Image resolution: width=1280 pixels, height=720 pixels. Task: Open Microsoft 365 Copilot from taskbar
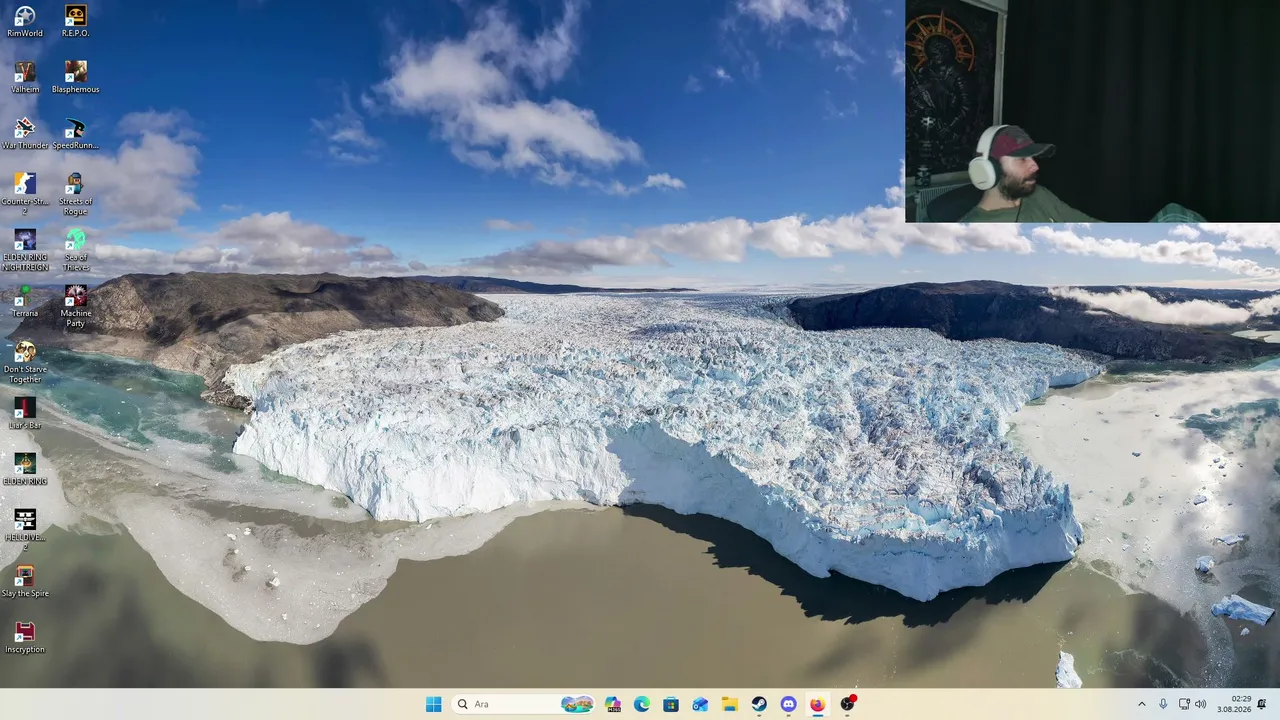[612, 704]
